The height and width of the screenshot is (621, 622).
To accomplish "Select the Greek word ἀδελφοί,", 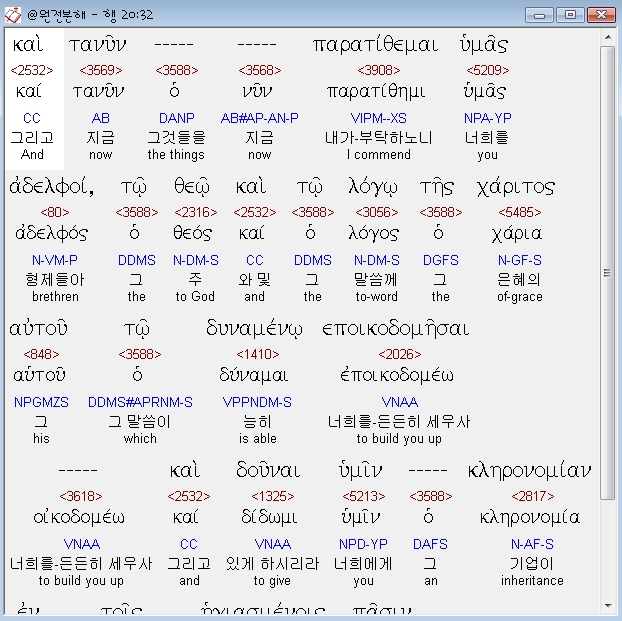I will coord(52,186).
